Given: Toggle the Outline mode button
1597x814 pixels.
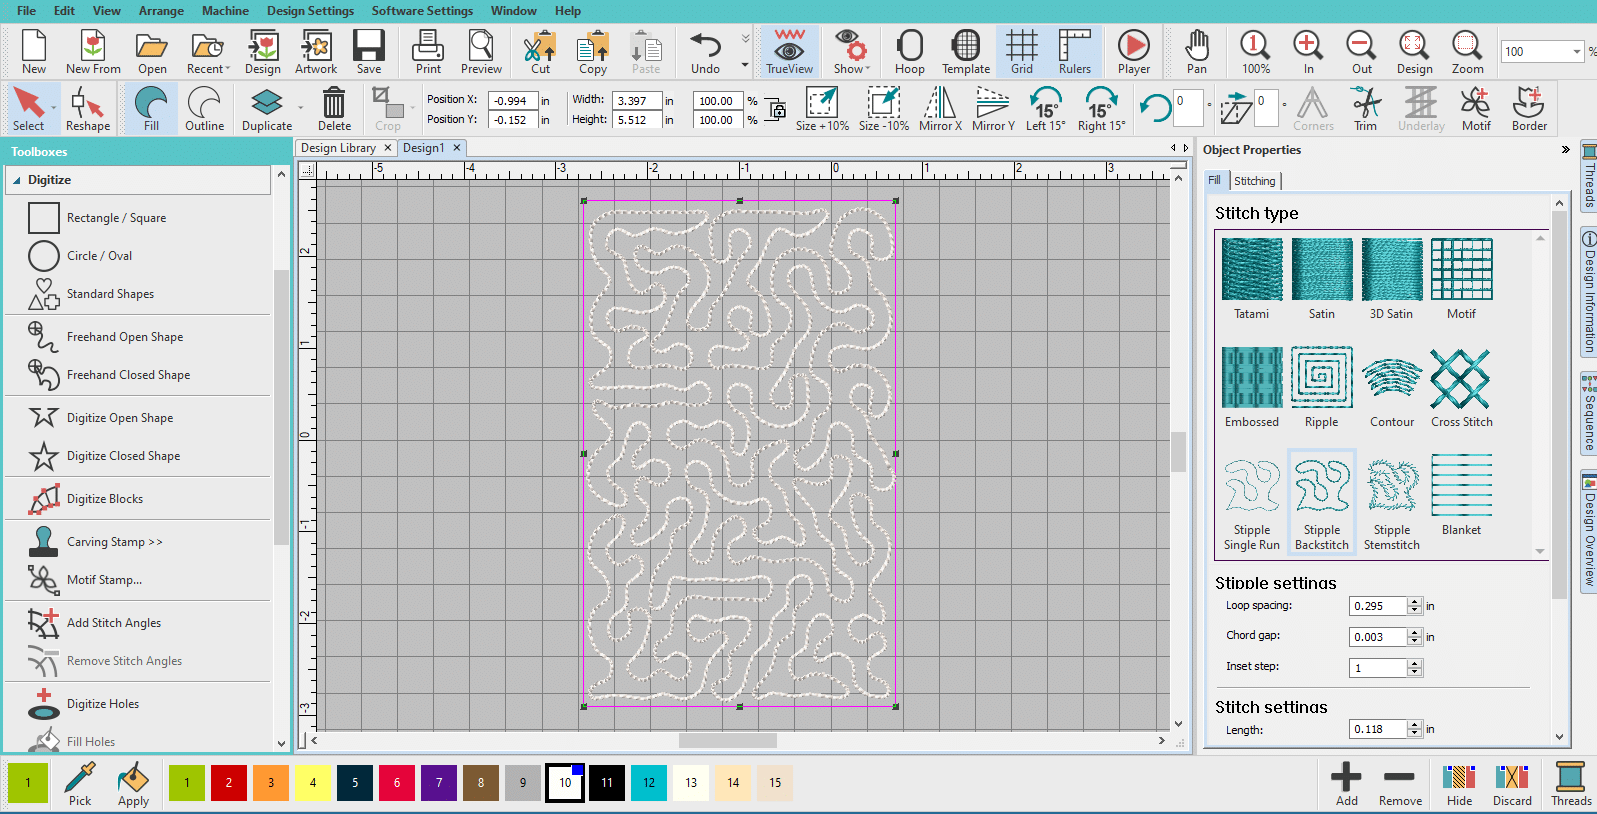Looking at the screenshot, I should pos(204,108).
